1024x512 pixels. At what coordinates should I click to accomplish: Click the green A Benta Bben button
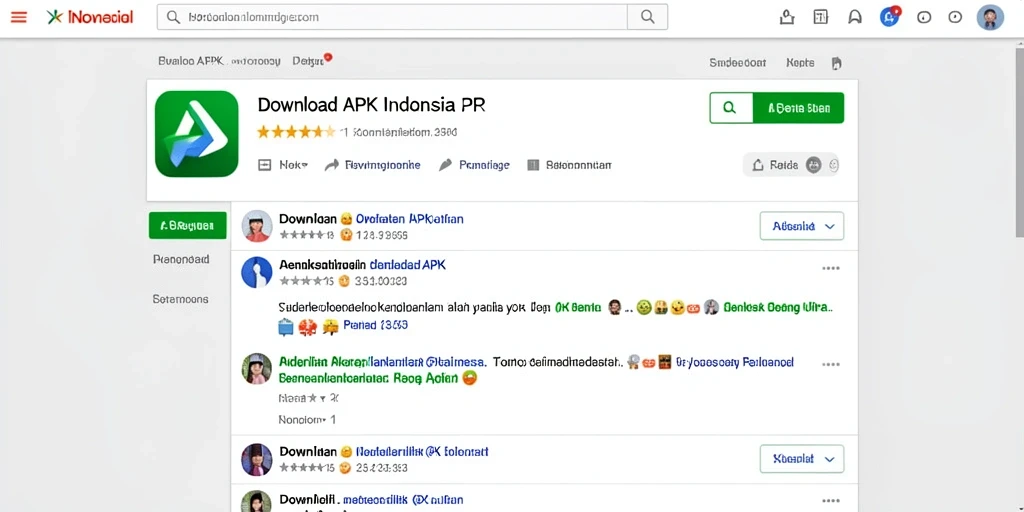pyautogui.click(x=798, y=108)
